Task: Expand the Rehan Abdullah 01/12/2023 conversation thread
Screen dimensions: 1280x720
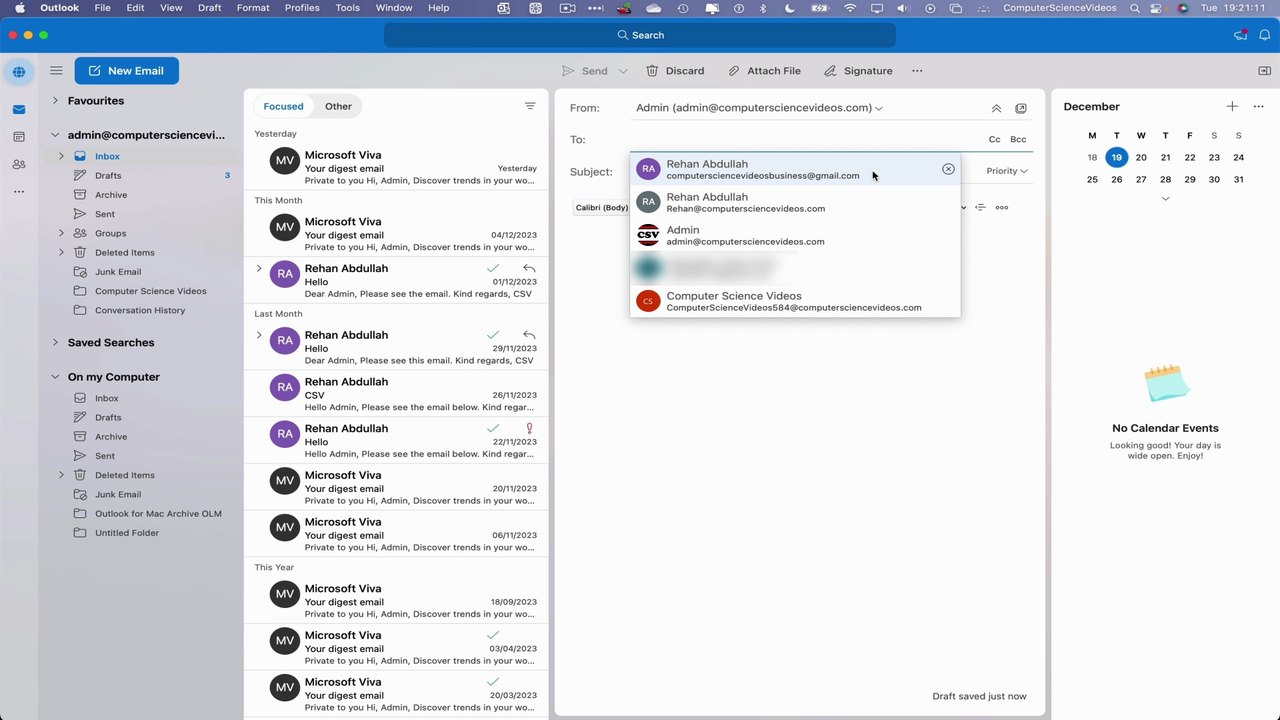Action: [259, 268]
